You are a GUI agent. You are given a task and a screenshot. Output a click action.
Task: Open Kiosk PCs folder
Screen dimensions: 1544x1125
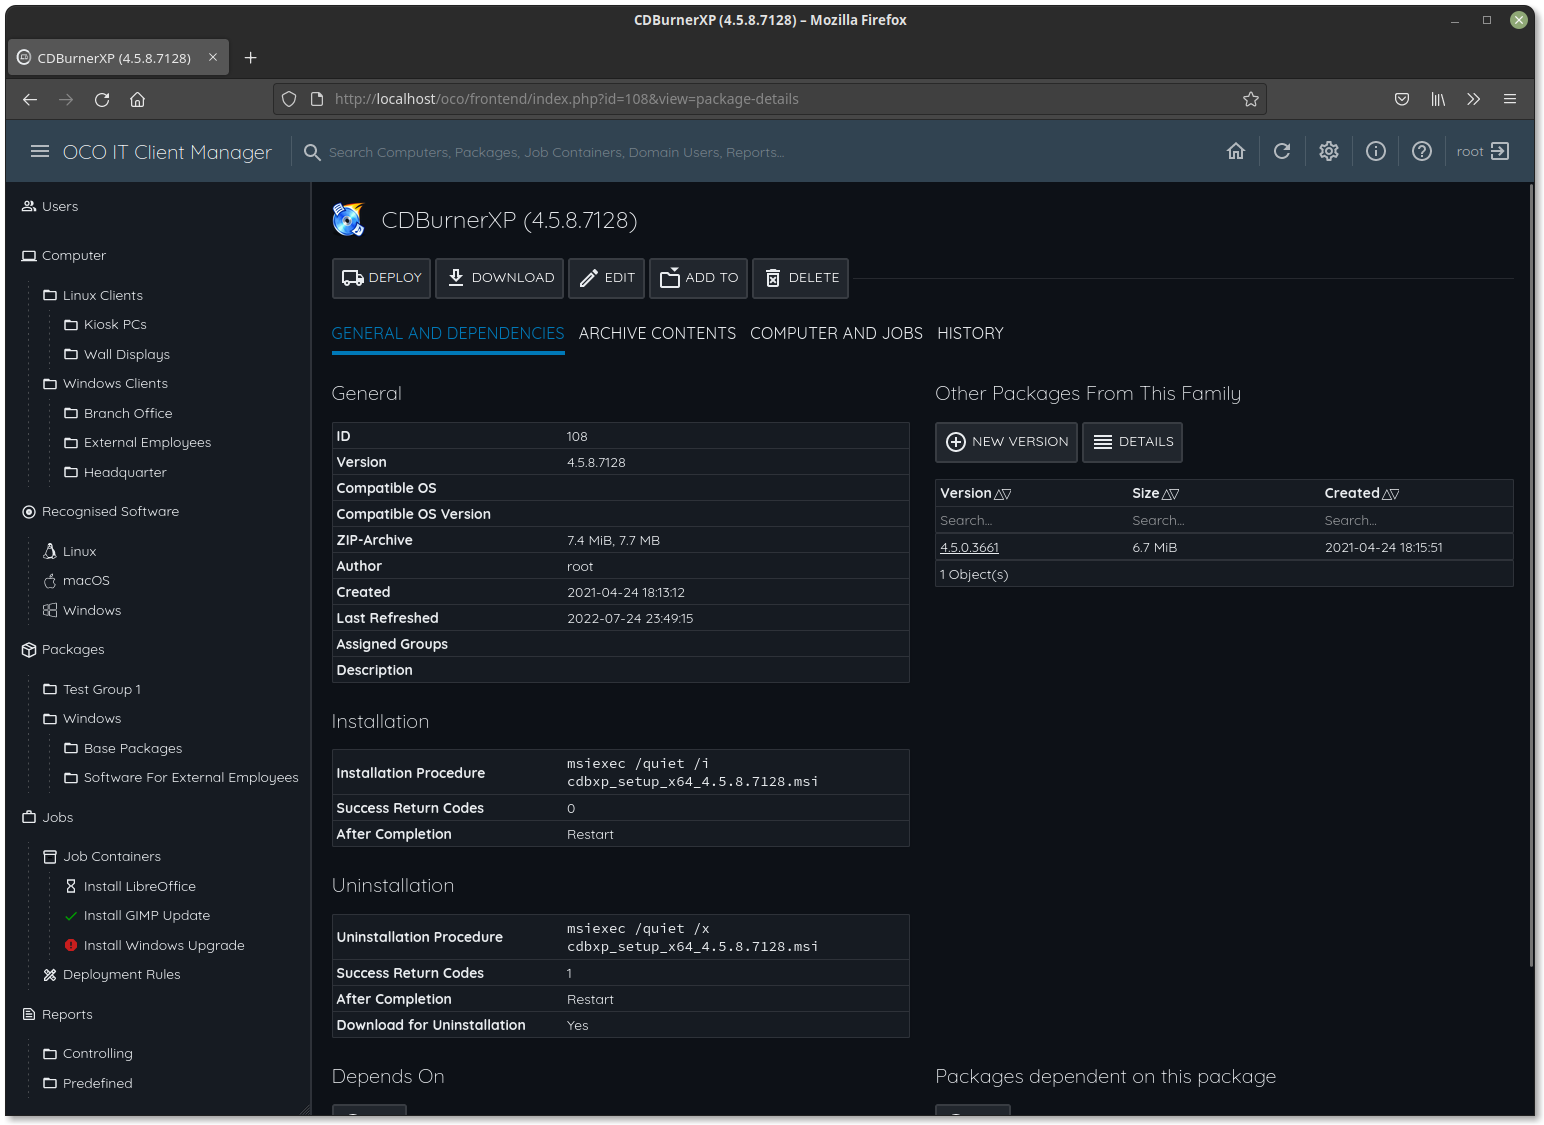105,324
